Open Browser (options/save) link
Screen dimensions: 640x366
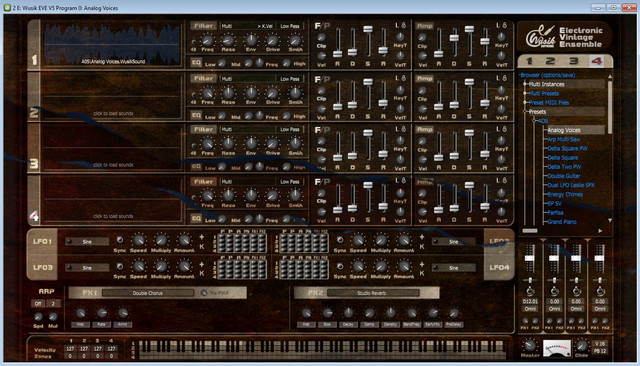548,75
